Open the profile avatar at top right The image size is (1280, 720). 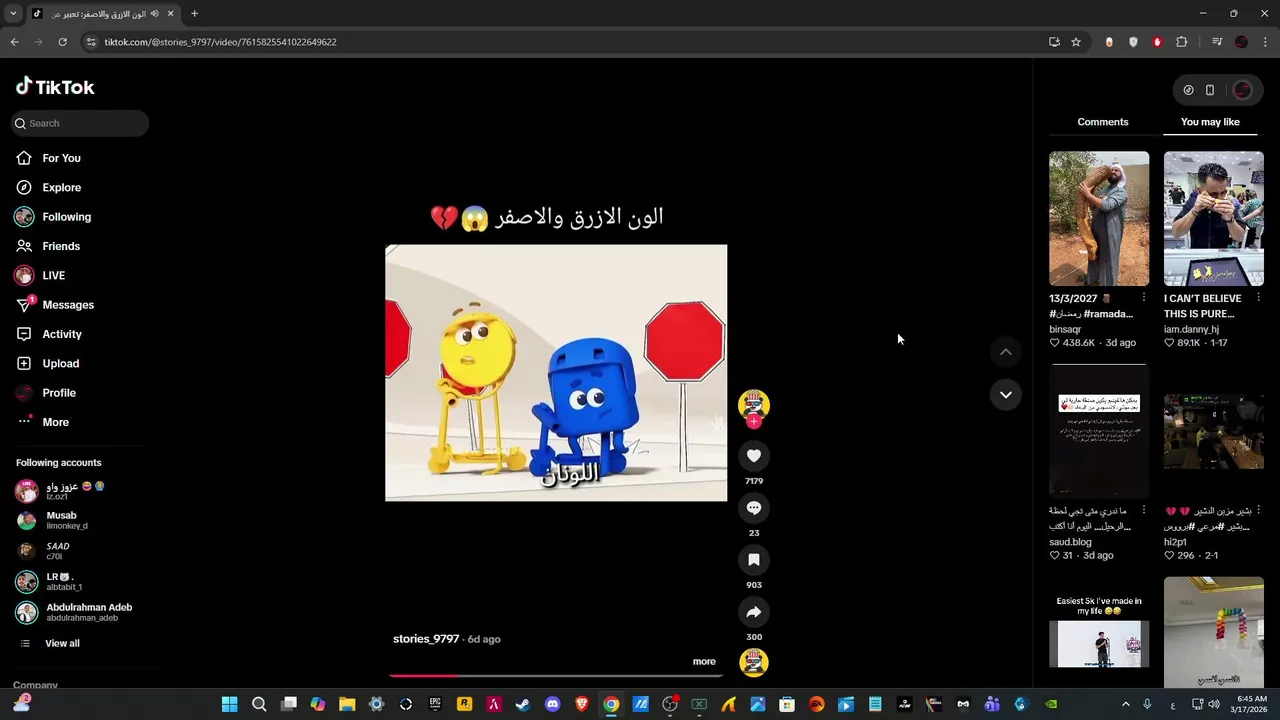point(1243,90)
